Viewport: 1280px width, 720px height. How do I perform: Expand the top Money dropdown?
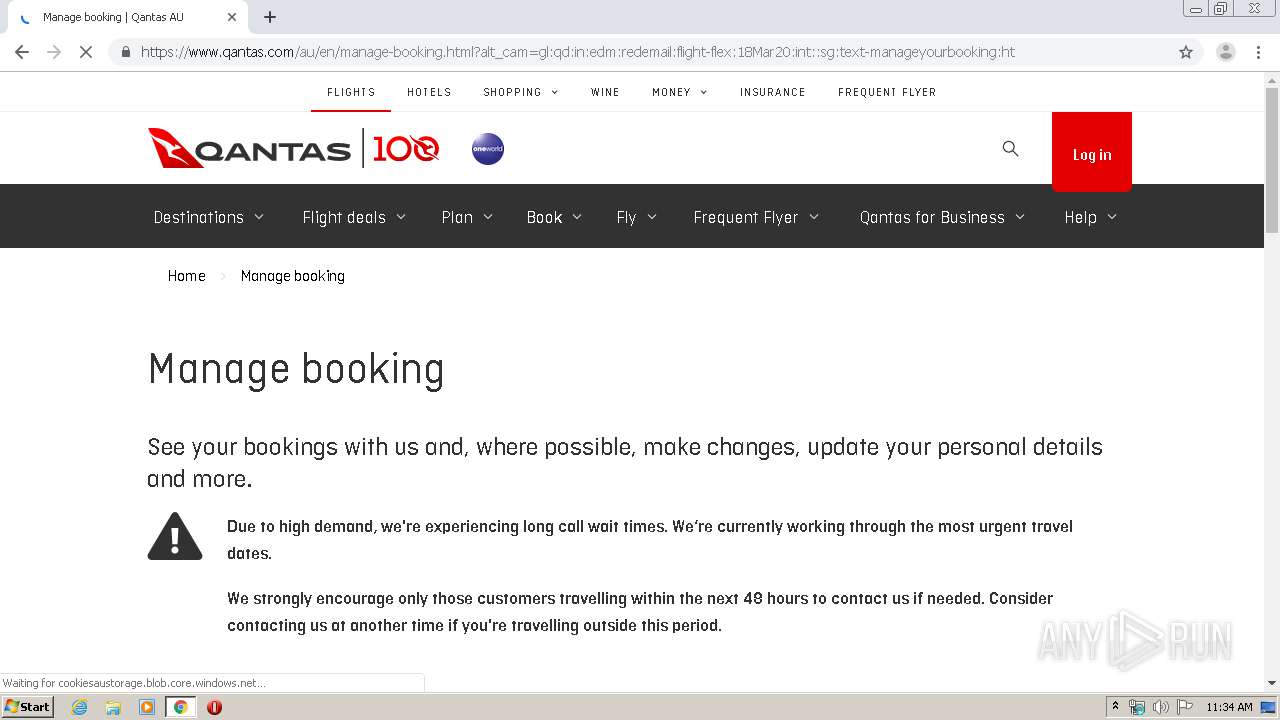pyautogui.click(x=680, y=92)
